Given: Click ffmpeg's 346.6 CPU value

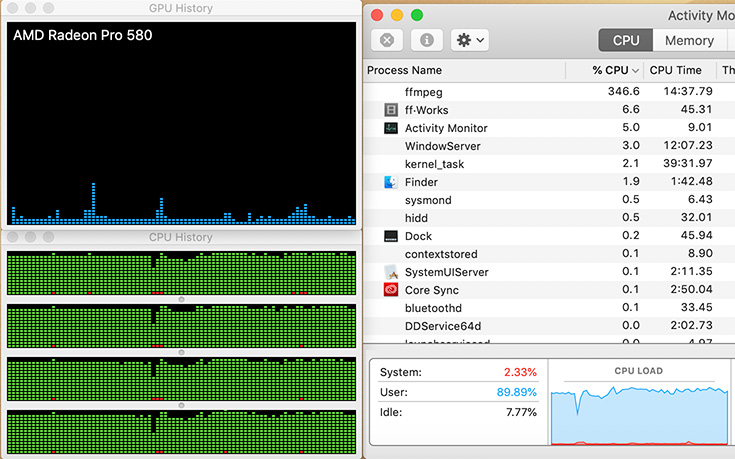Looking at the screenshot, I should coord(623,91).
